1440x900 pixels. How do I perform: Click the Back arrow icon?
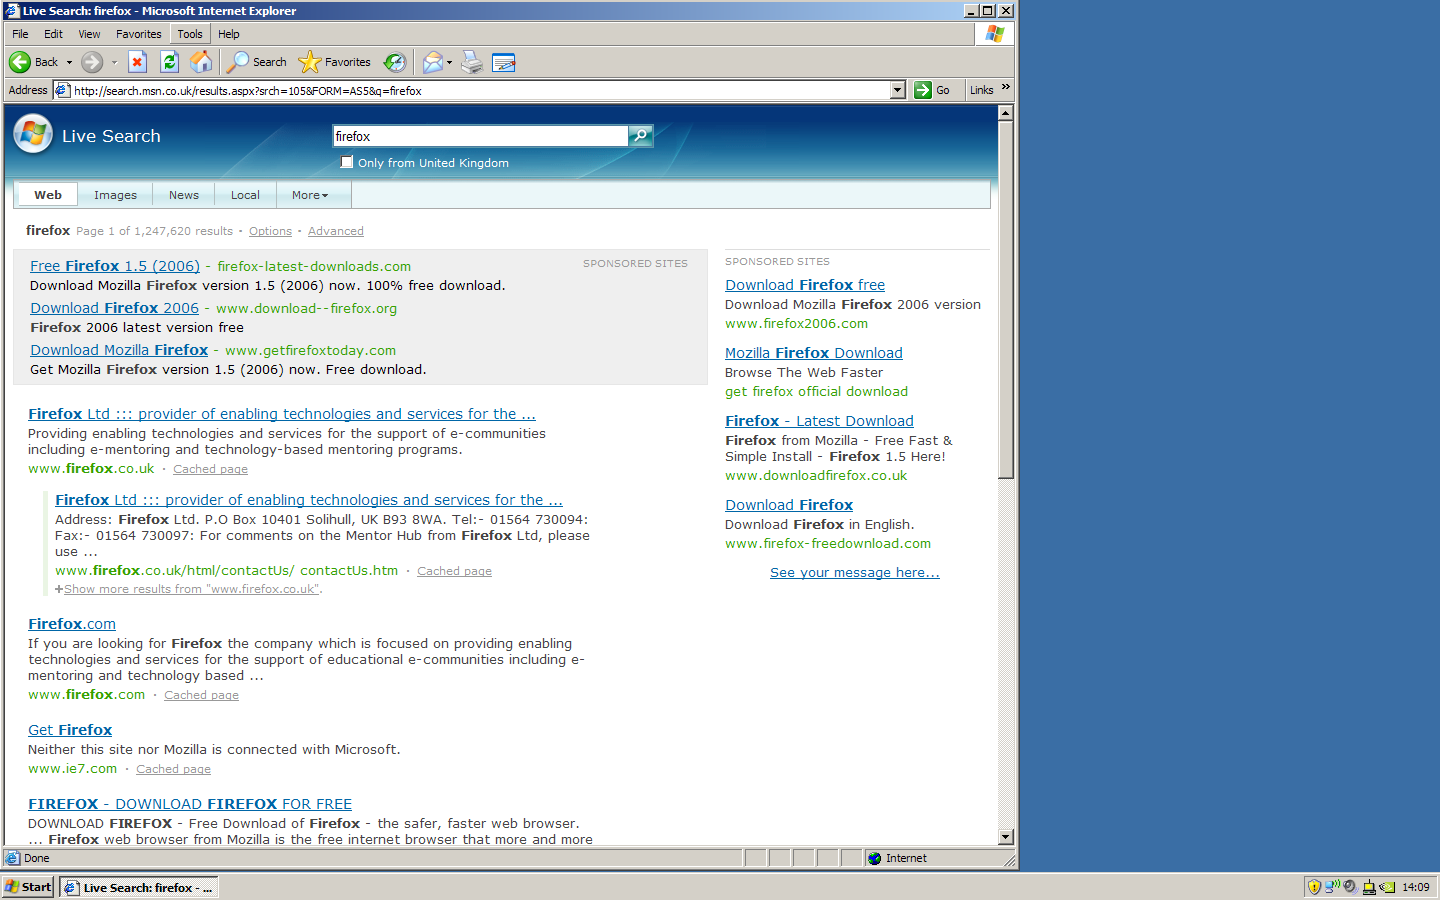point(20,62)
